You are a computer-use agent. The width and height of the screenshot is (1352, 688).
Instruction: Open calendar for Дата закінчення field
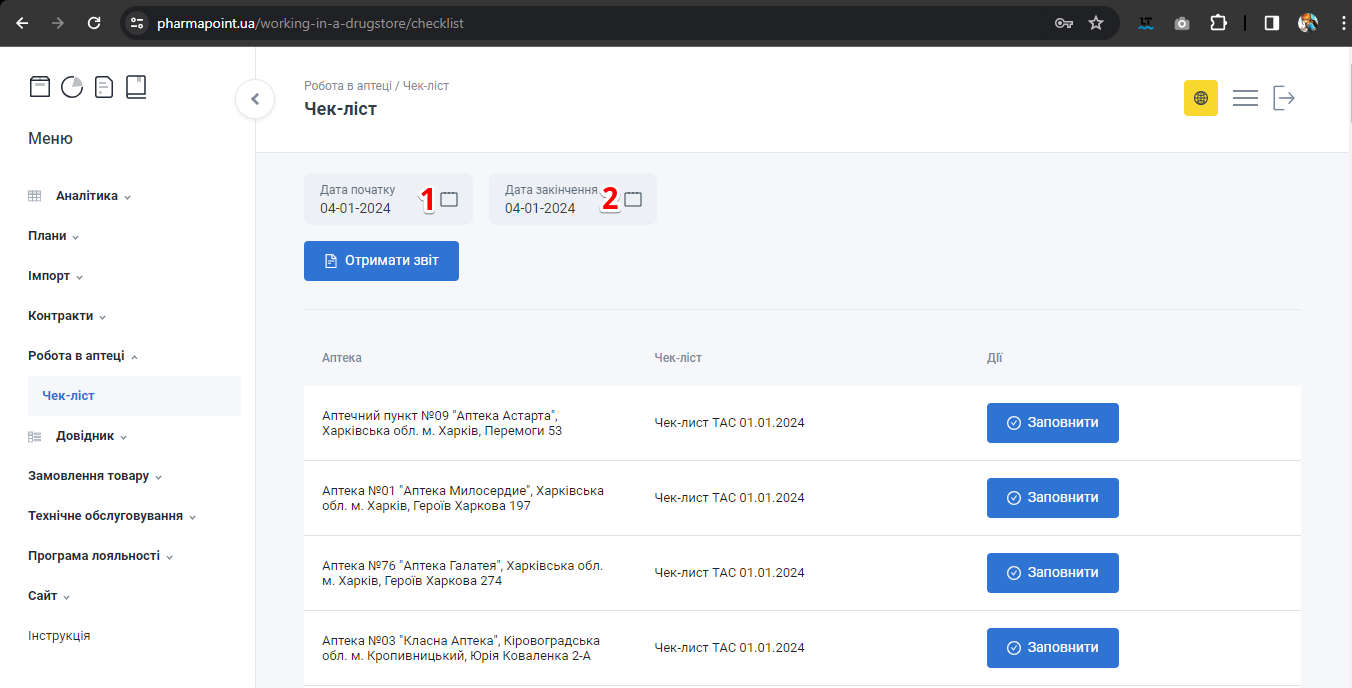633,199
